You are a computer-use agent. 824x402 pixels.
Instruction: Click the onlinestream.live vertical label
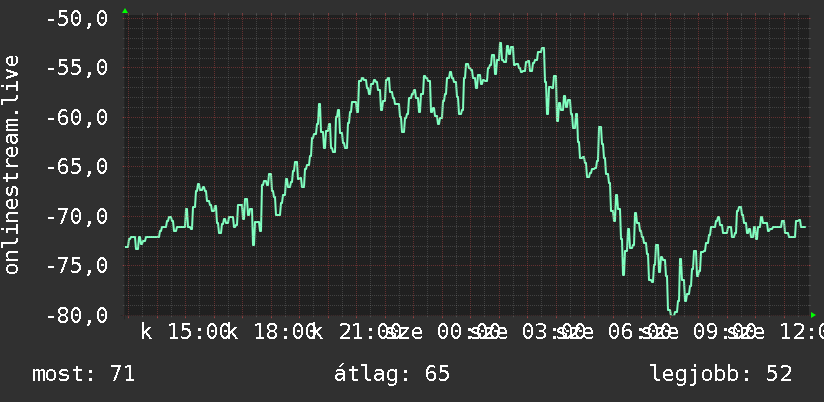pyautogui.click(x=11, y=164)
